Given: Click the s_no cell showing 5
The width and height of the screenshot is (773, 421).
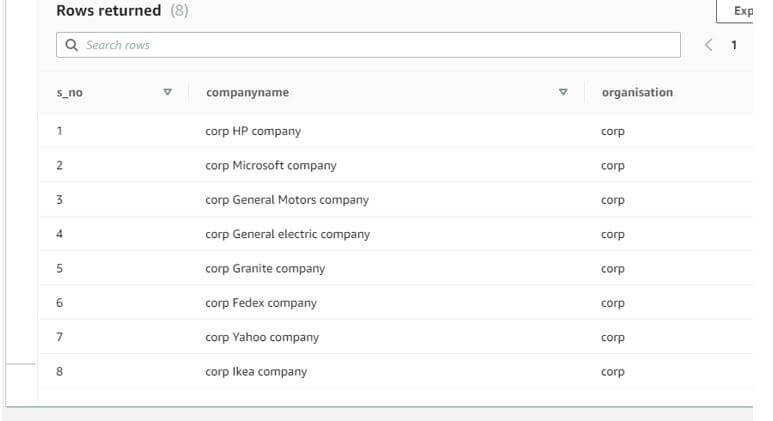Looking at the screenshot, I should tap(60, 269).
